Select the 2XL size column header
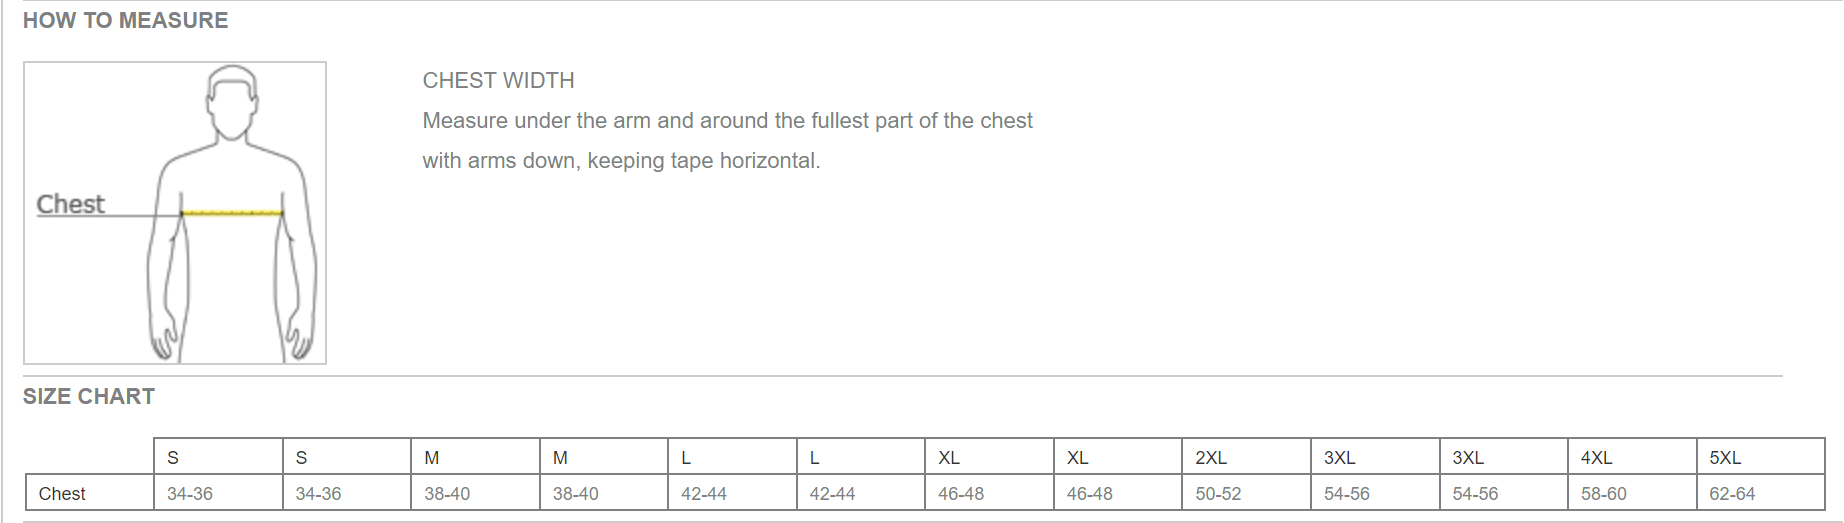 click(1211, 457)
